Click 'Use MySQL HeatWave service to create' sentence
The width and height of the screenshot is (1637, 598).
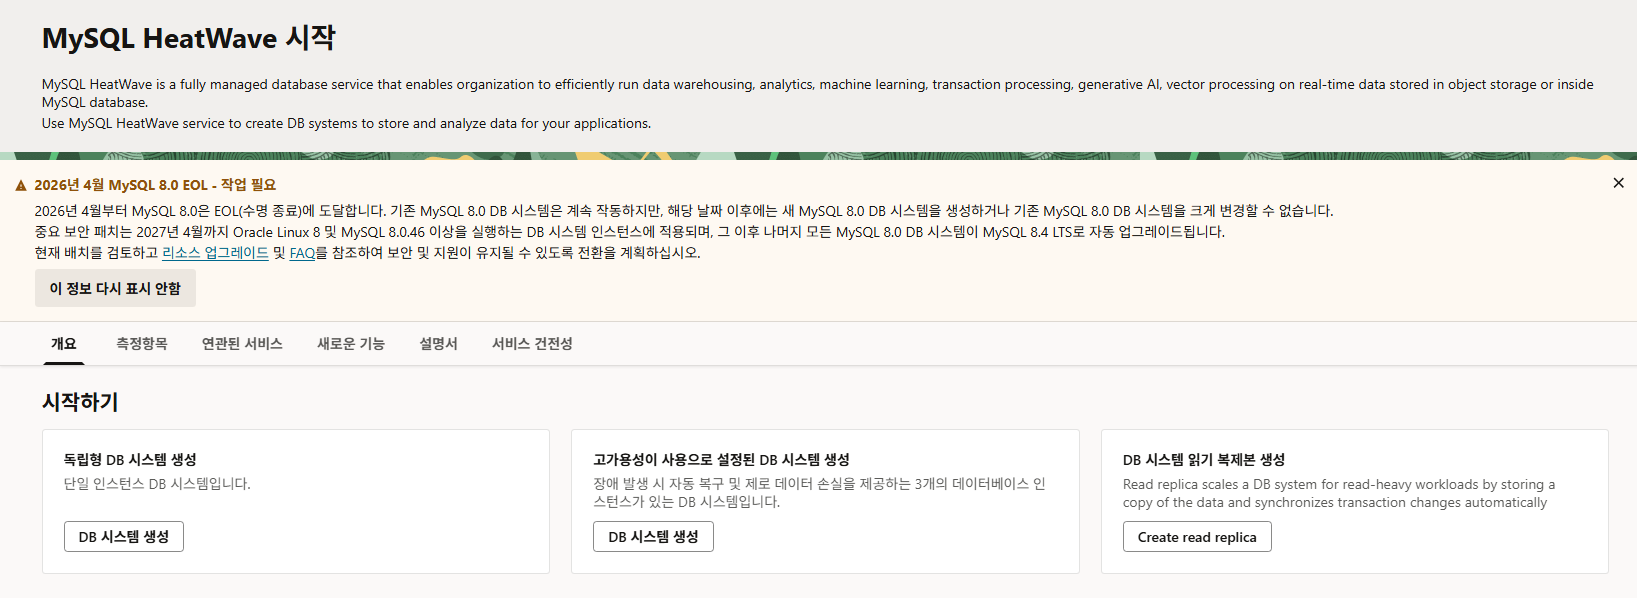click(x=346, y=123)
